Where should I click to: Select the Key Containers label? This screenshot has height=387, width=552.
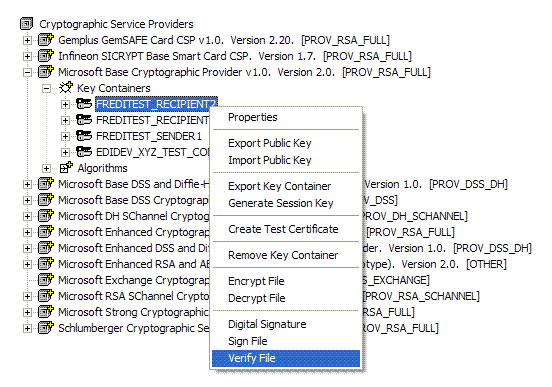tap(114, 88)
